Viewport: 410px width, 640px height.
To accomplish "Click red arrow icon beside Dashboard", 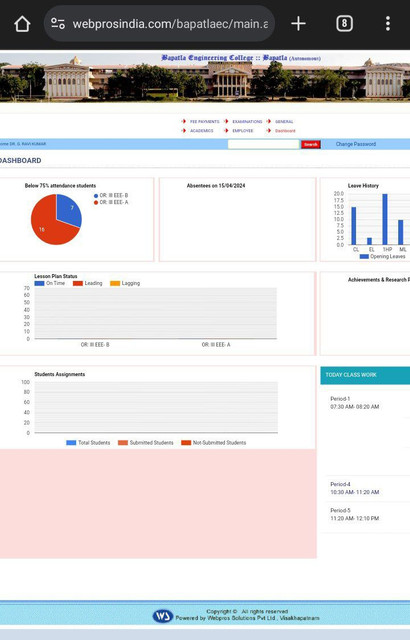I will 268,130.
